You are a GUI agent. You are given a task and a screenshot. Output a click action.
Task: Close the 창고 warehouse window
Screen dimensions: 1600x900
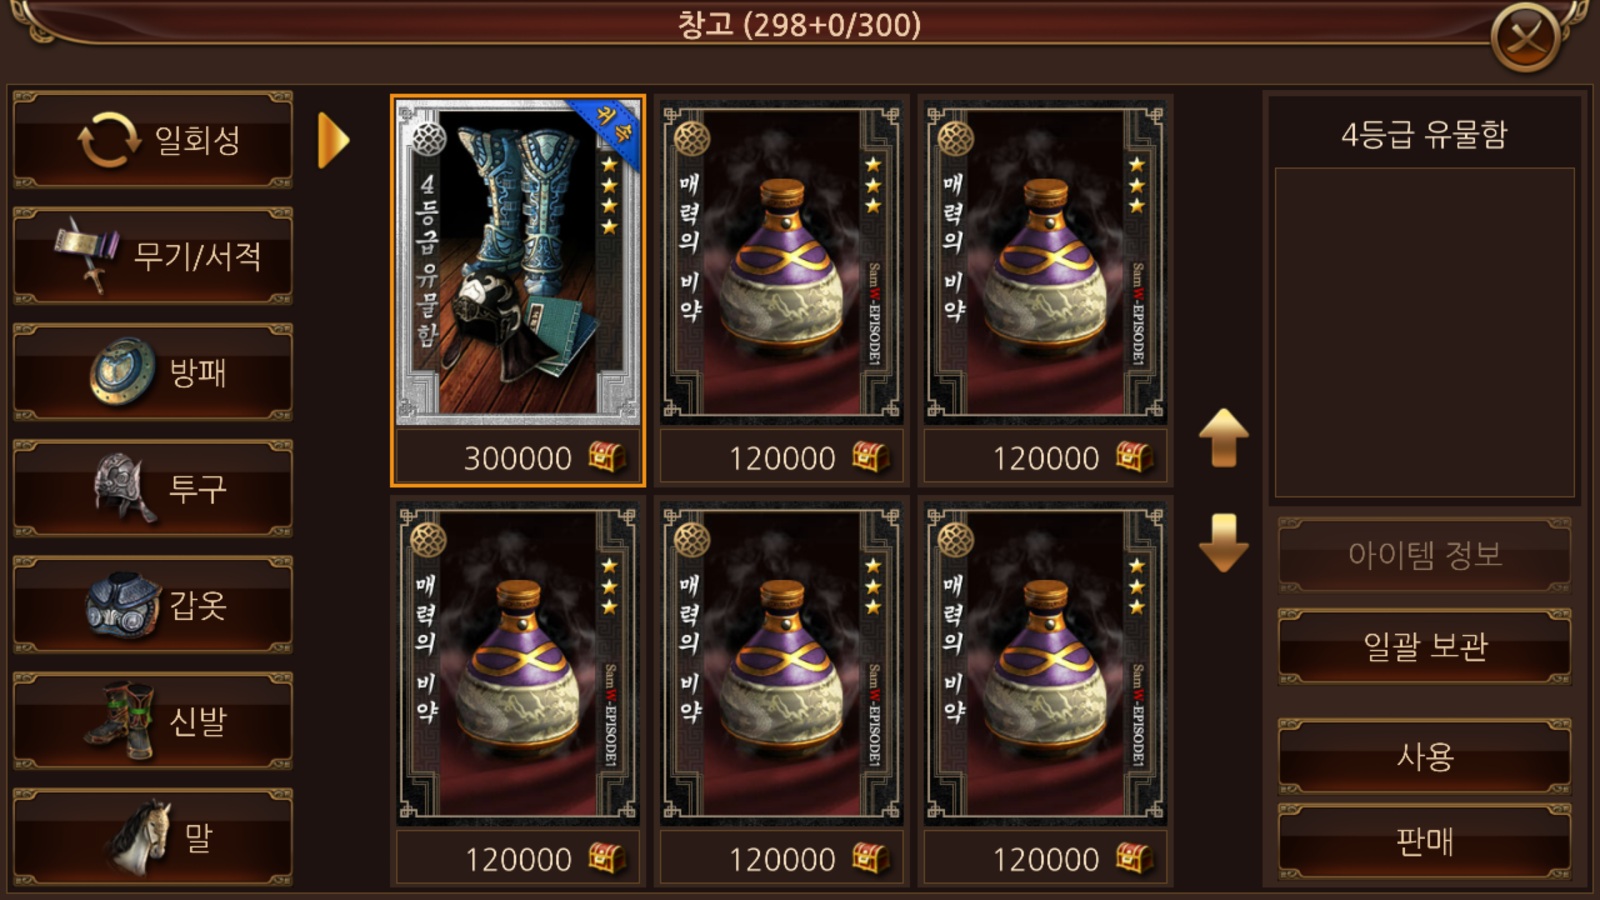[x=1525, y=38]
